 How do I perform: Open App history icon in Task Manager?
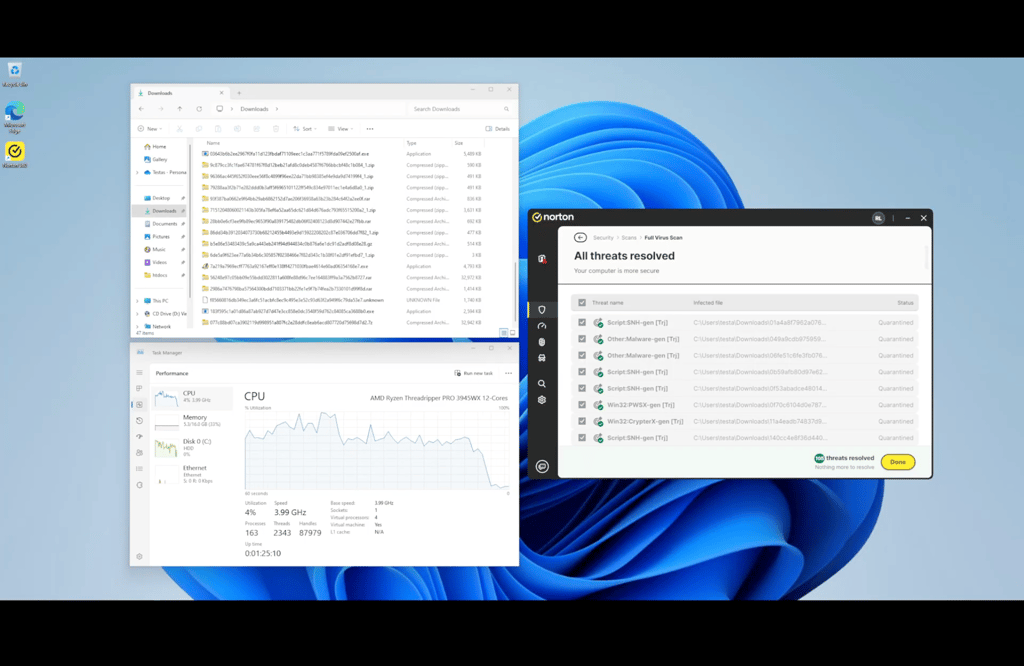[x=139, y=420]
